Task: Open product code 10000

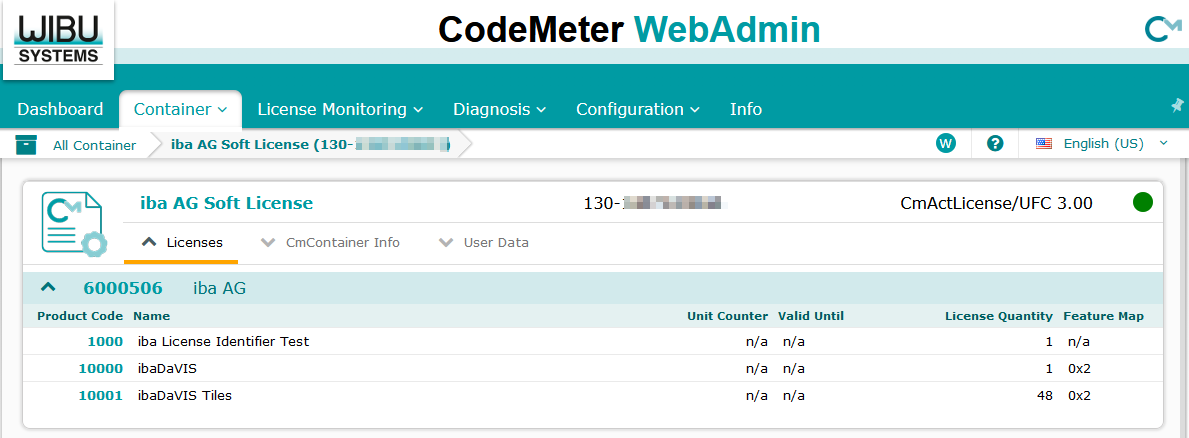Action: 101,368
